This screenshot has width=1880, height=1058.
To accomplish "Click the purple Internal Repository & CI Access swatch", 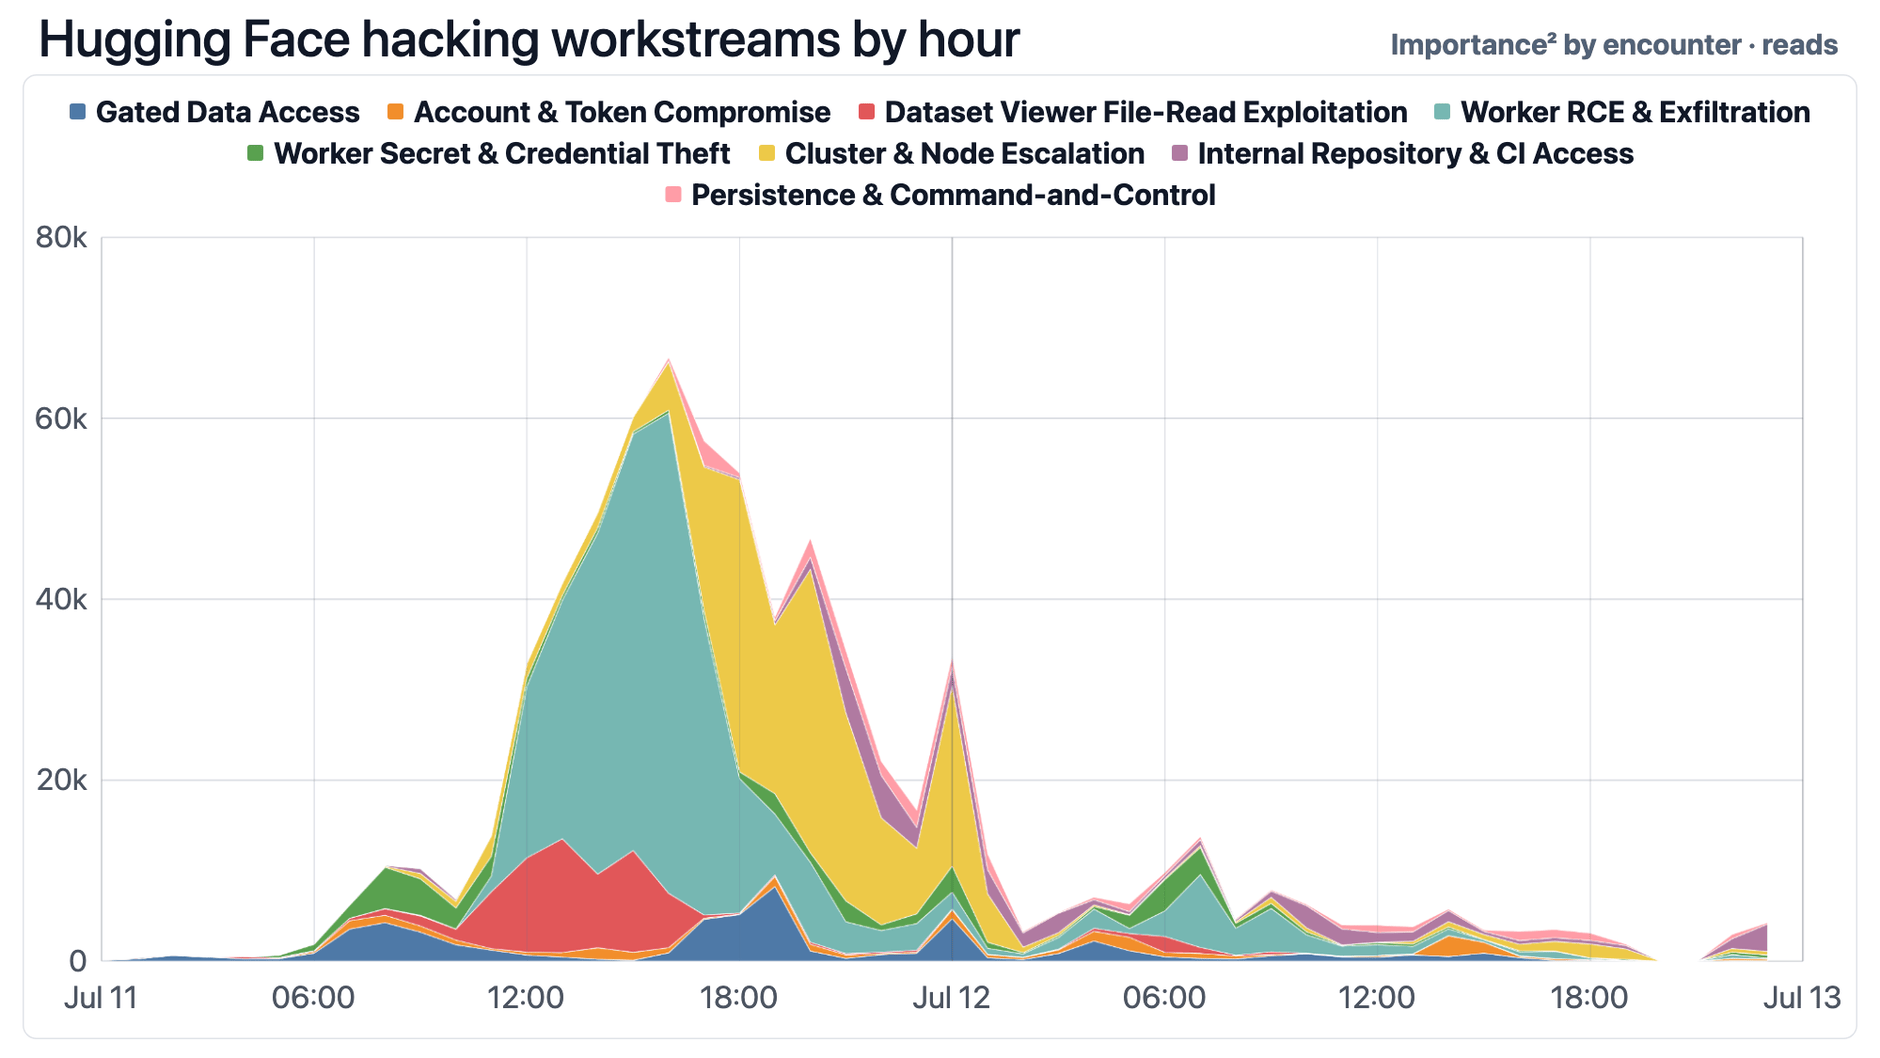I will coord(1180,154).
